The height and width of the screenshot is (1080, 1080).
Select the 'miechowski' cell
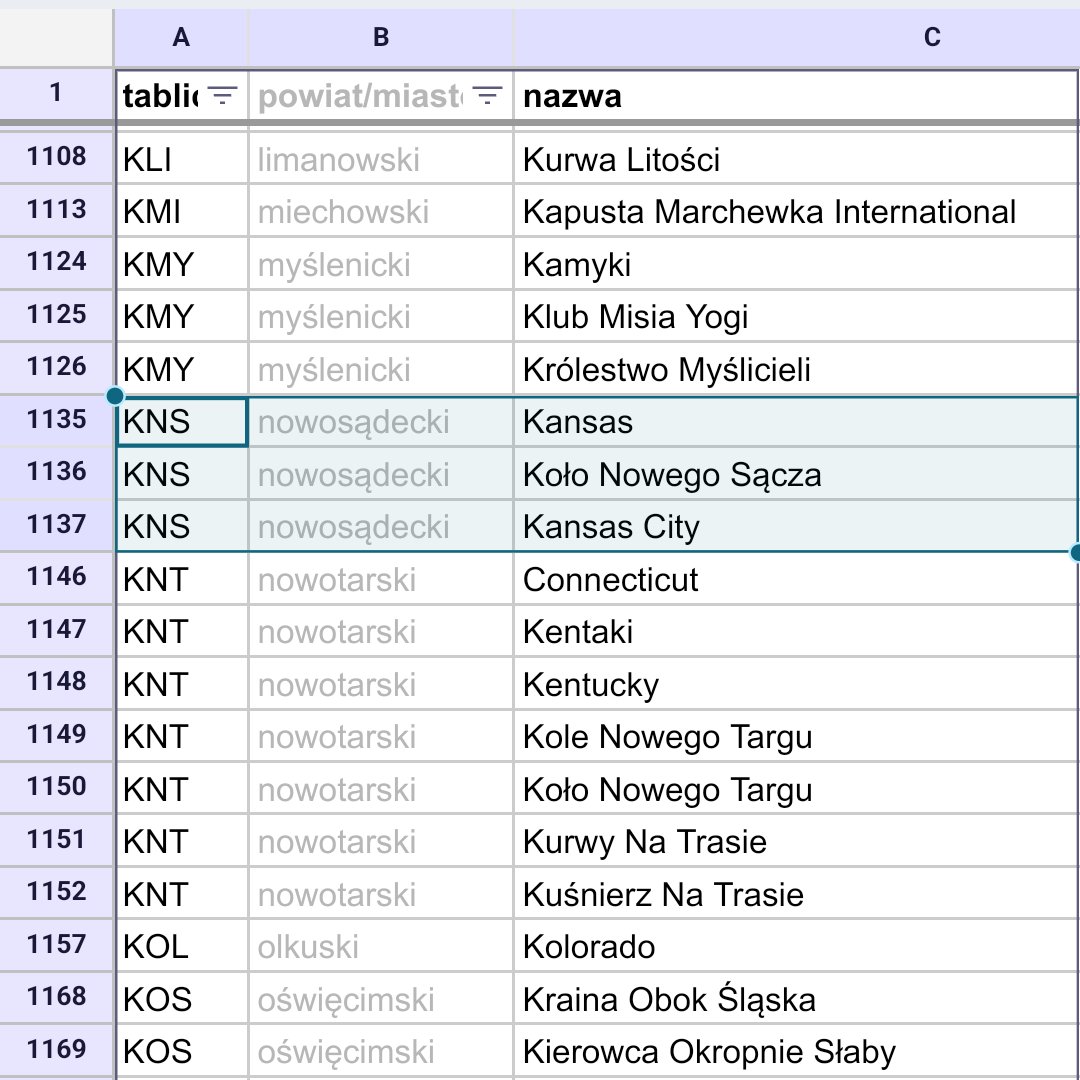tap(381, 211)
